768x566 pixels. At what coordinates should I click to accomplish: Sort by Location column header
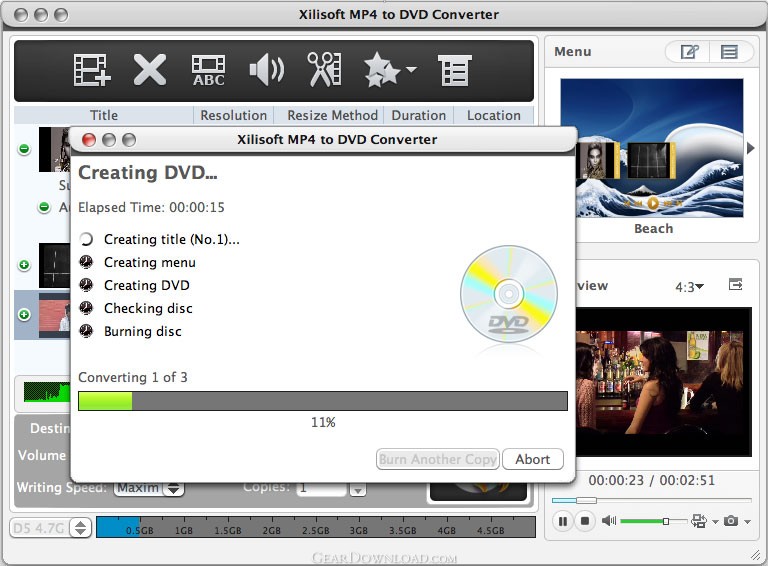pos(494,115)
